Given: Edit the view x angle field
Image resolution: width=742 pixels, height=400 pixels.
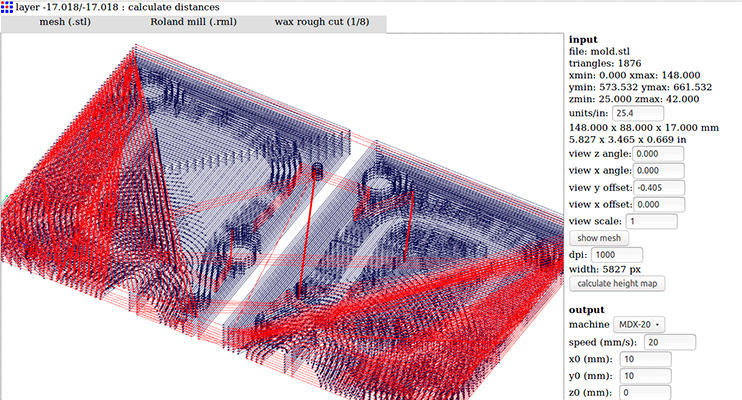Looking at the screenshot, I should coord(658,170).
